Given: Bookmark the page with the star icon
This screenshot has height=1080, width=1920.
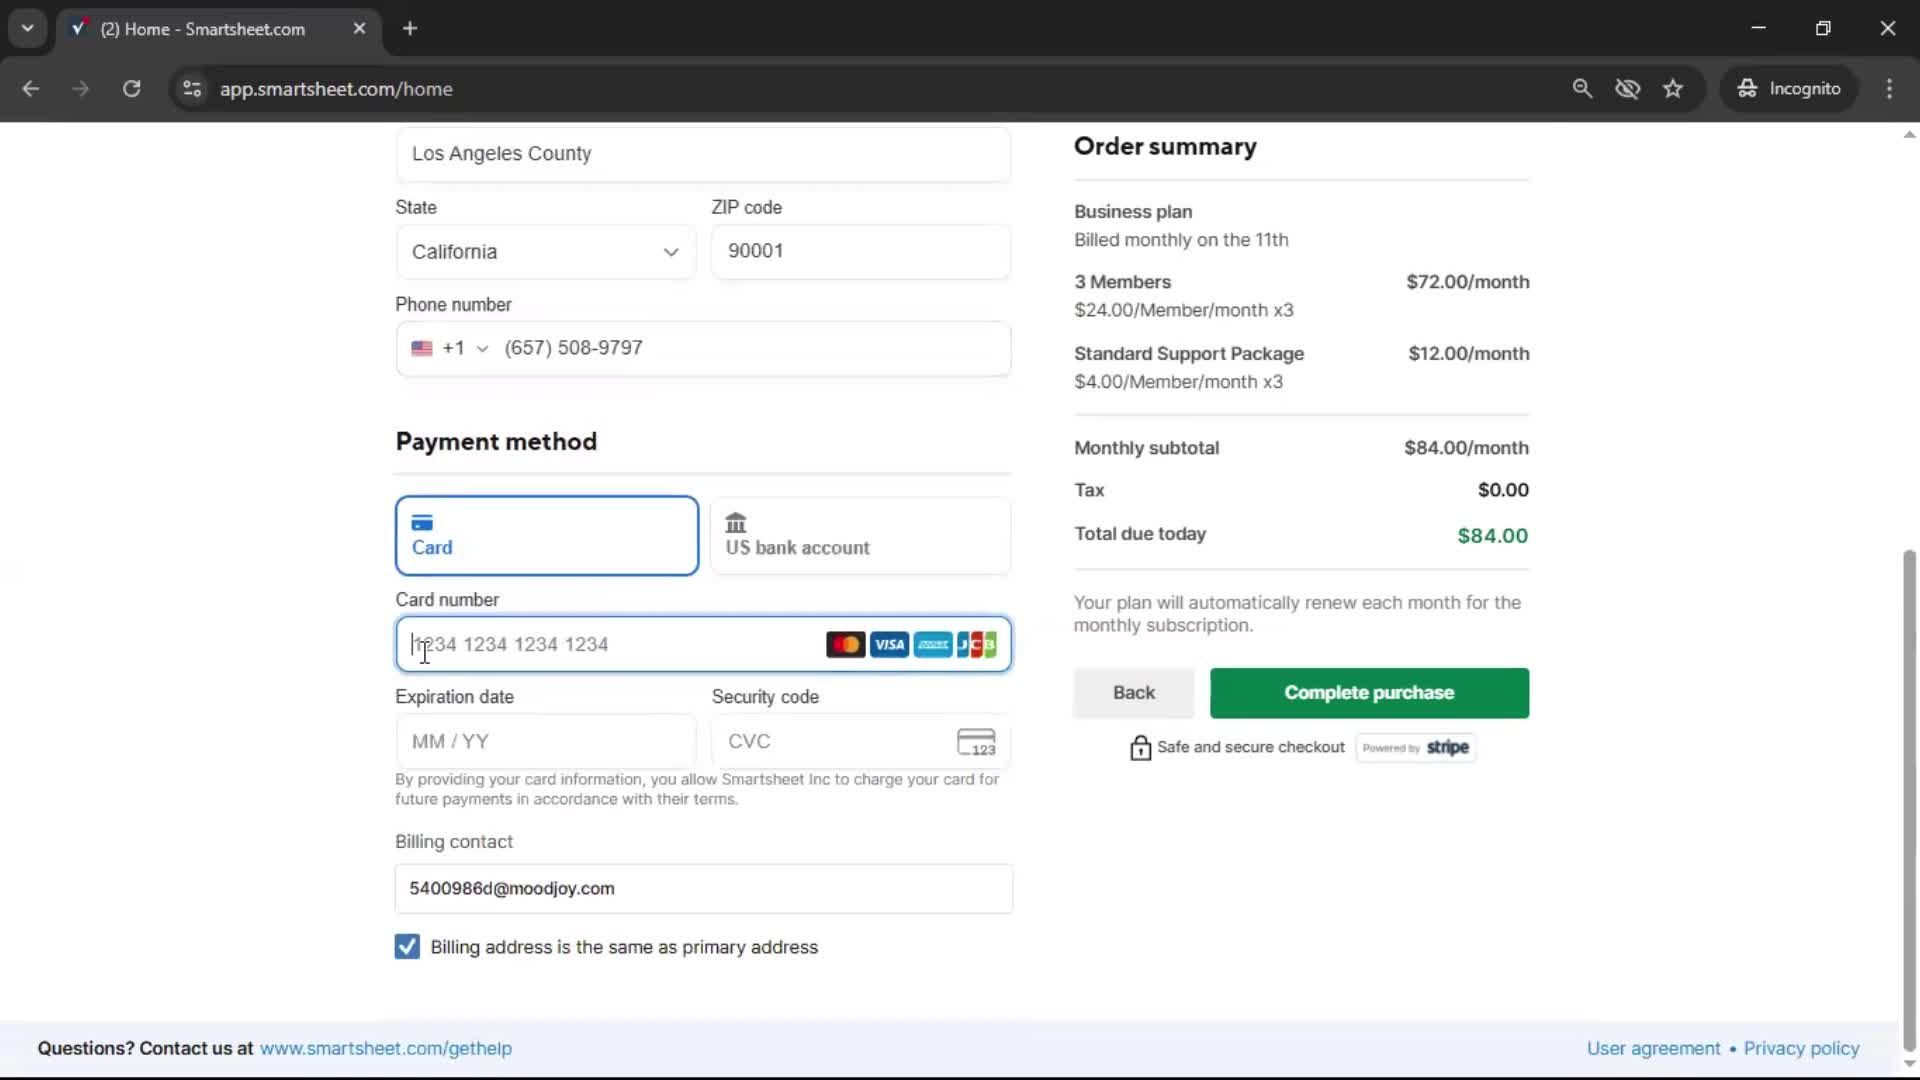Looking at the screenshot, I should coord(1673,88).
